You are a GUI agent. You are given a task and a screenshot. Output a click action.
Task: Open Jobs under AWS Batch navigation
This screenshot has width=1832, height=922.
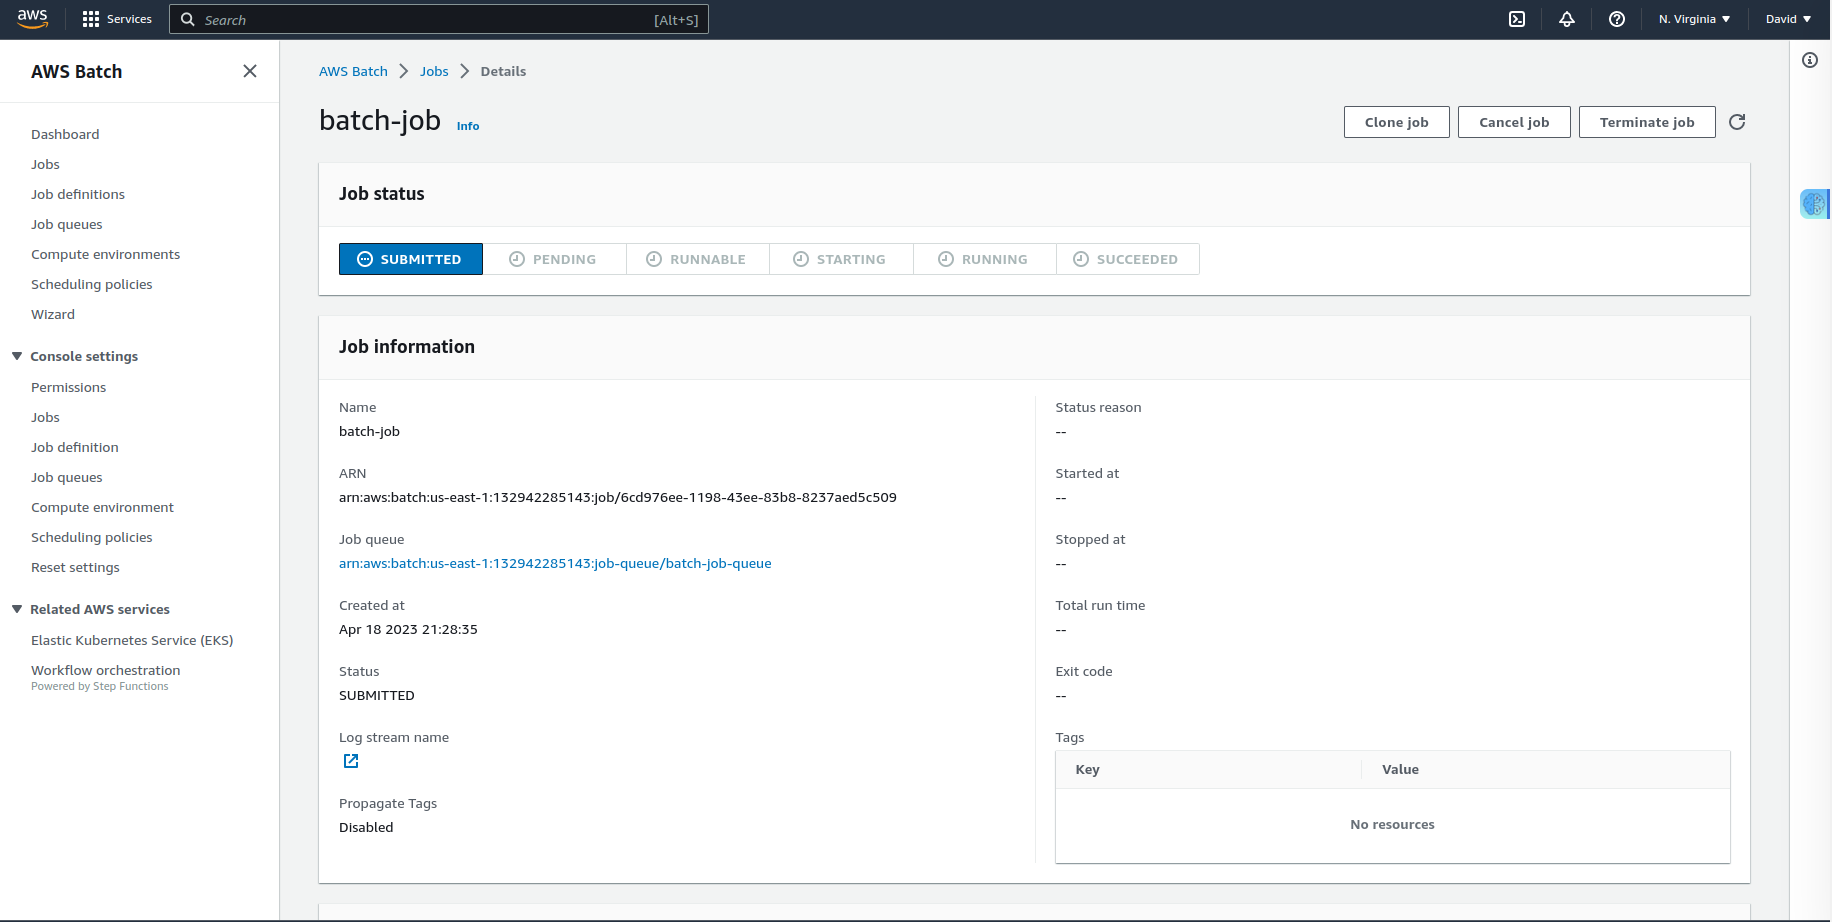click(45, 164)
